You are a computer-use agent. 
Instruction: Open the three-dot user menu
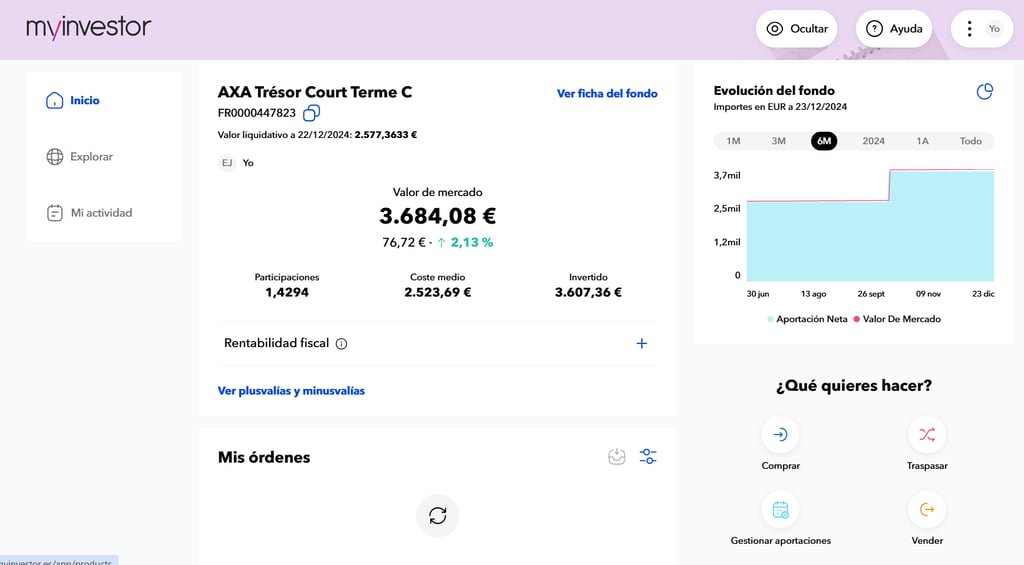(x=969, y=29)
